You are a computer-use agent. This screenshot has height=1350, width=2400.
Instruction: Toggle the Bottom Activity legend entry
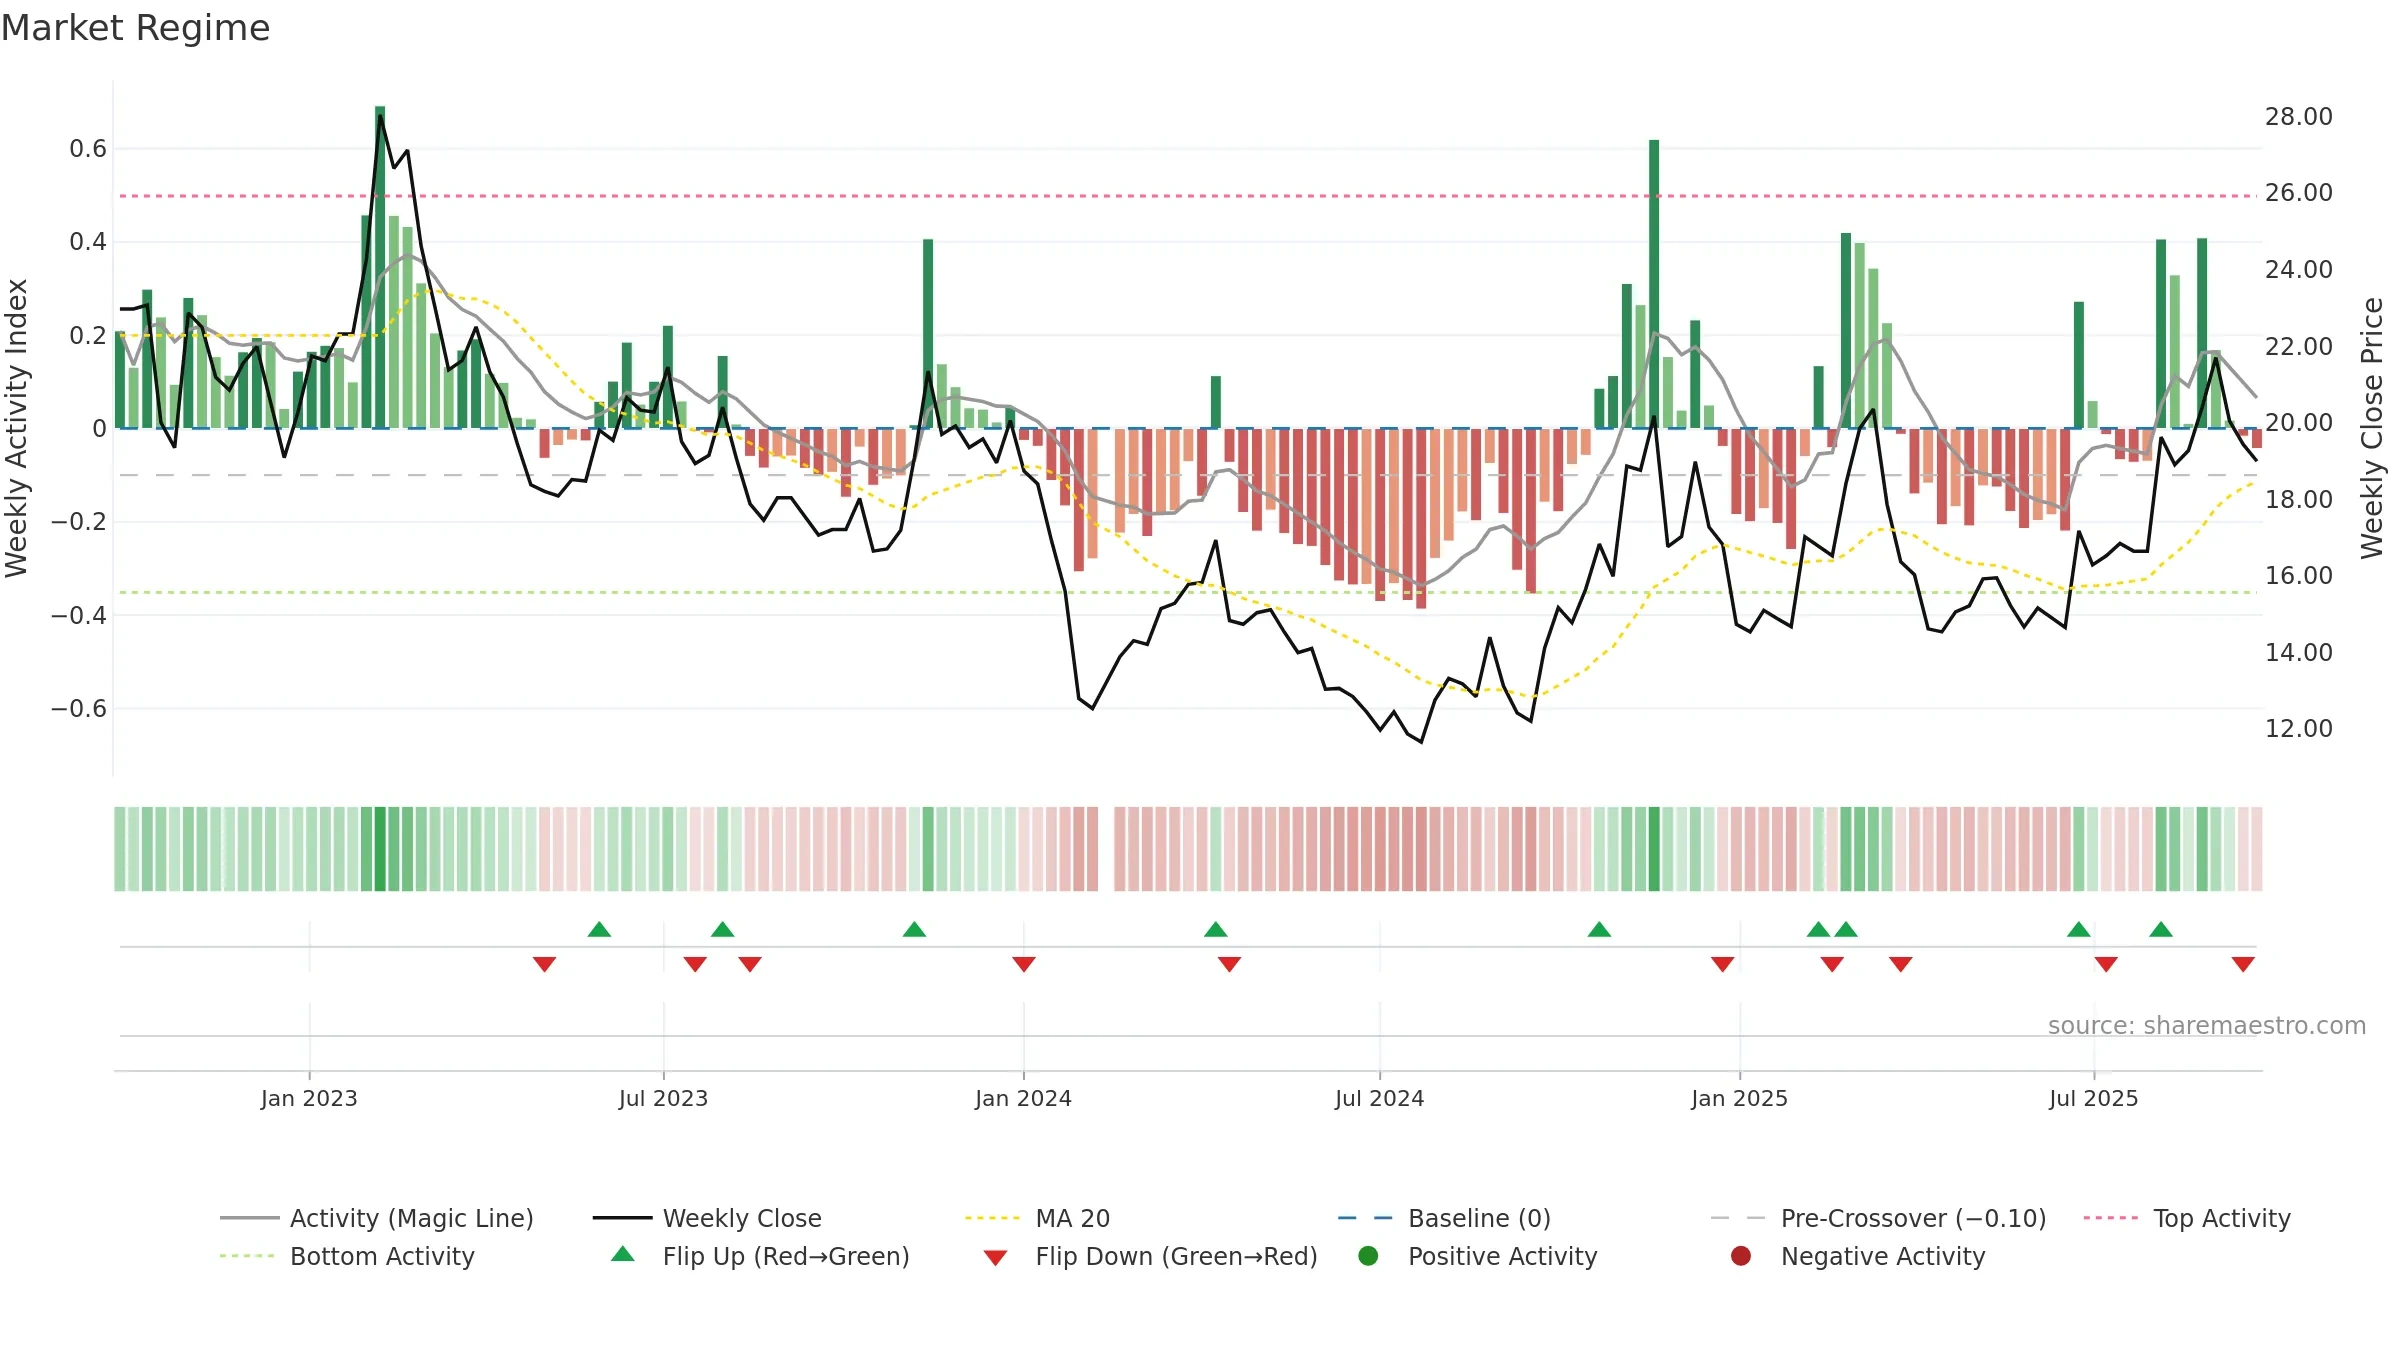pos(347,1256)
